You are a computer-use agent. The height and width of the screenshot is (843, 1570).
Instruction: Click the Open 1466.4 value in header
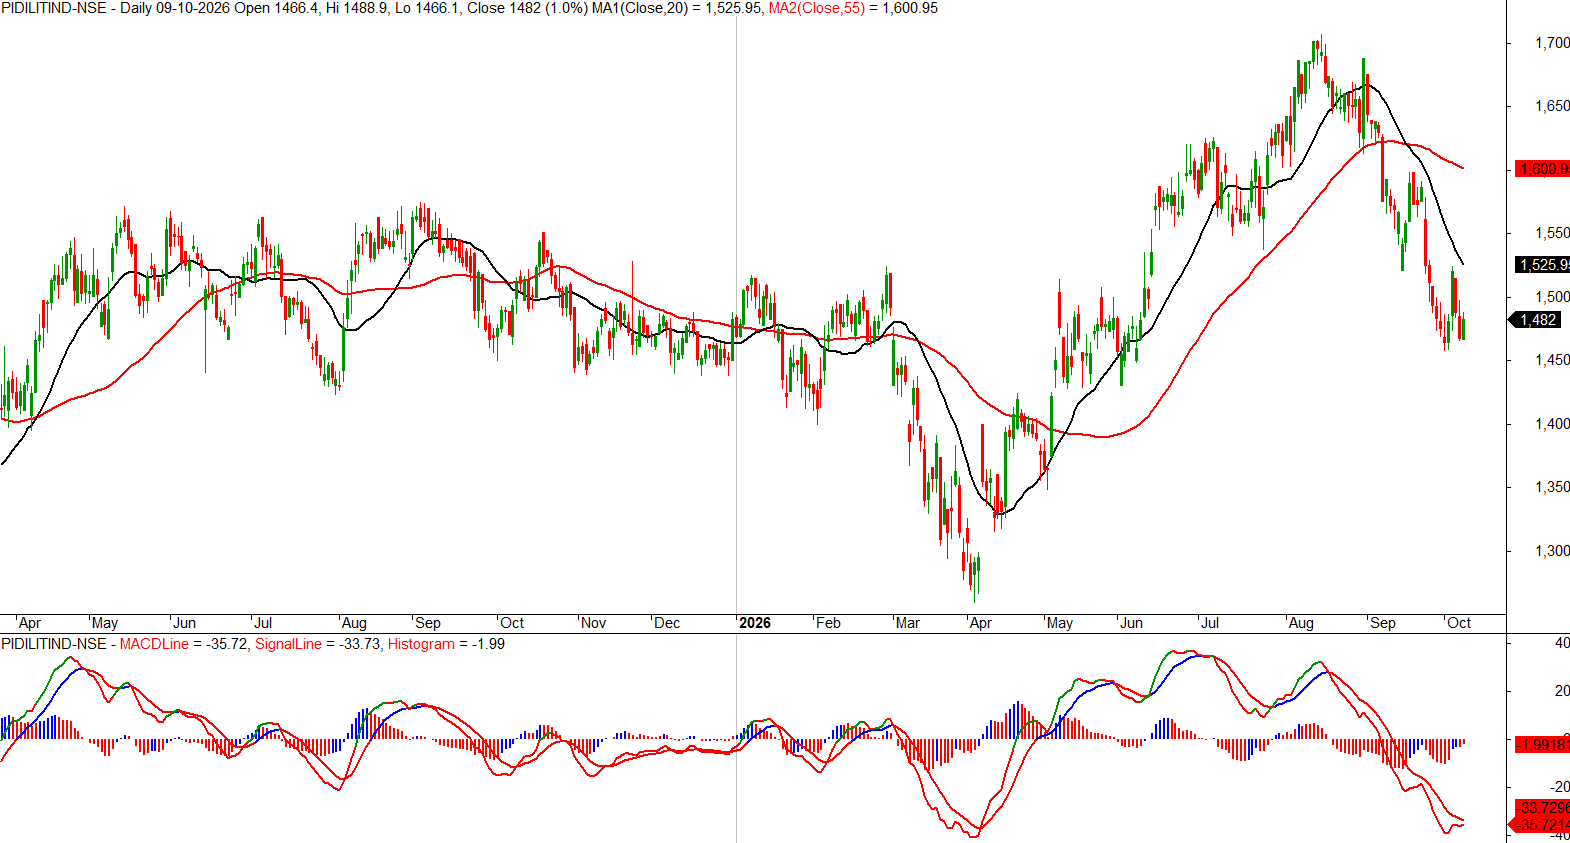point(276,8)
